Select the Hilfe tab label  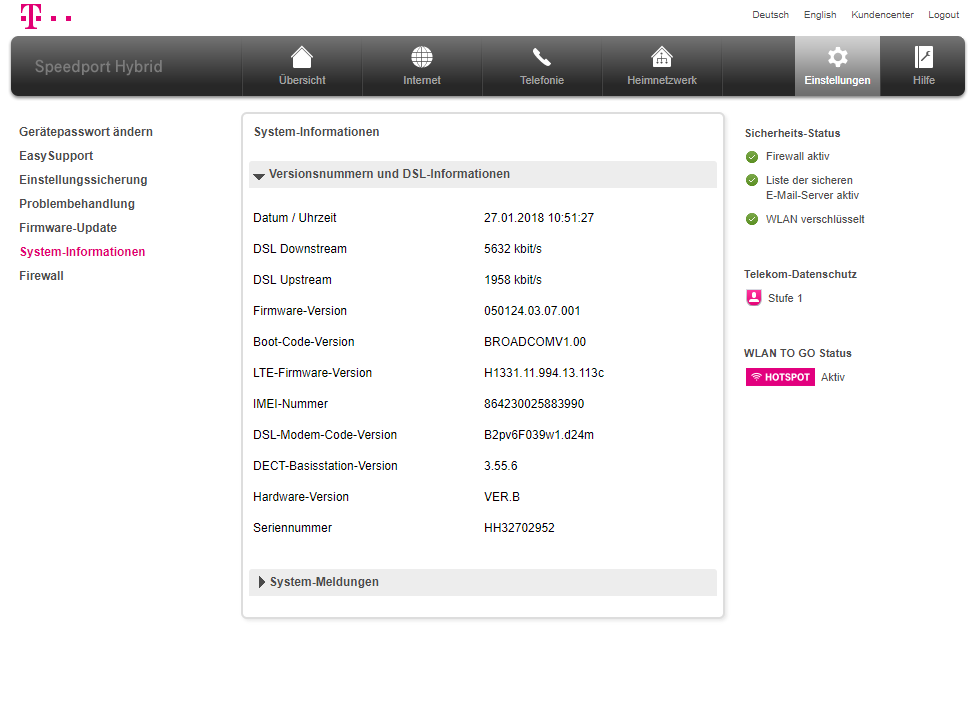(923, 81)
